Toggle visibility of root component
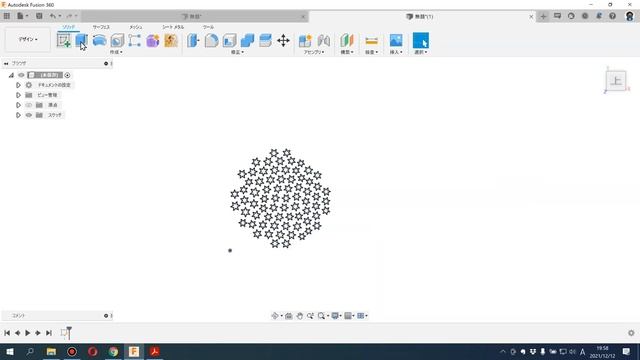This screenshot has height=360, width=640. click(x=21, y=75)
